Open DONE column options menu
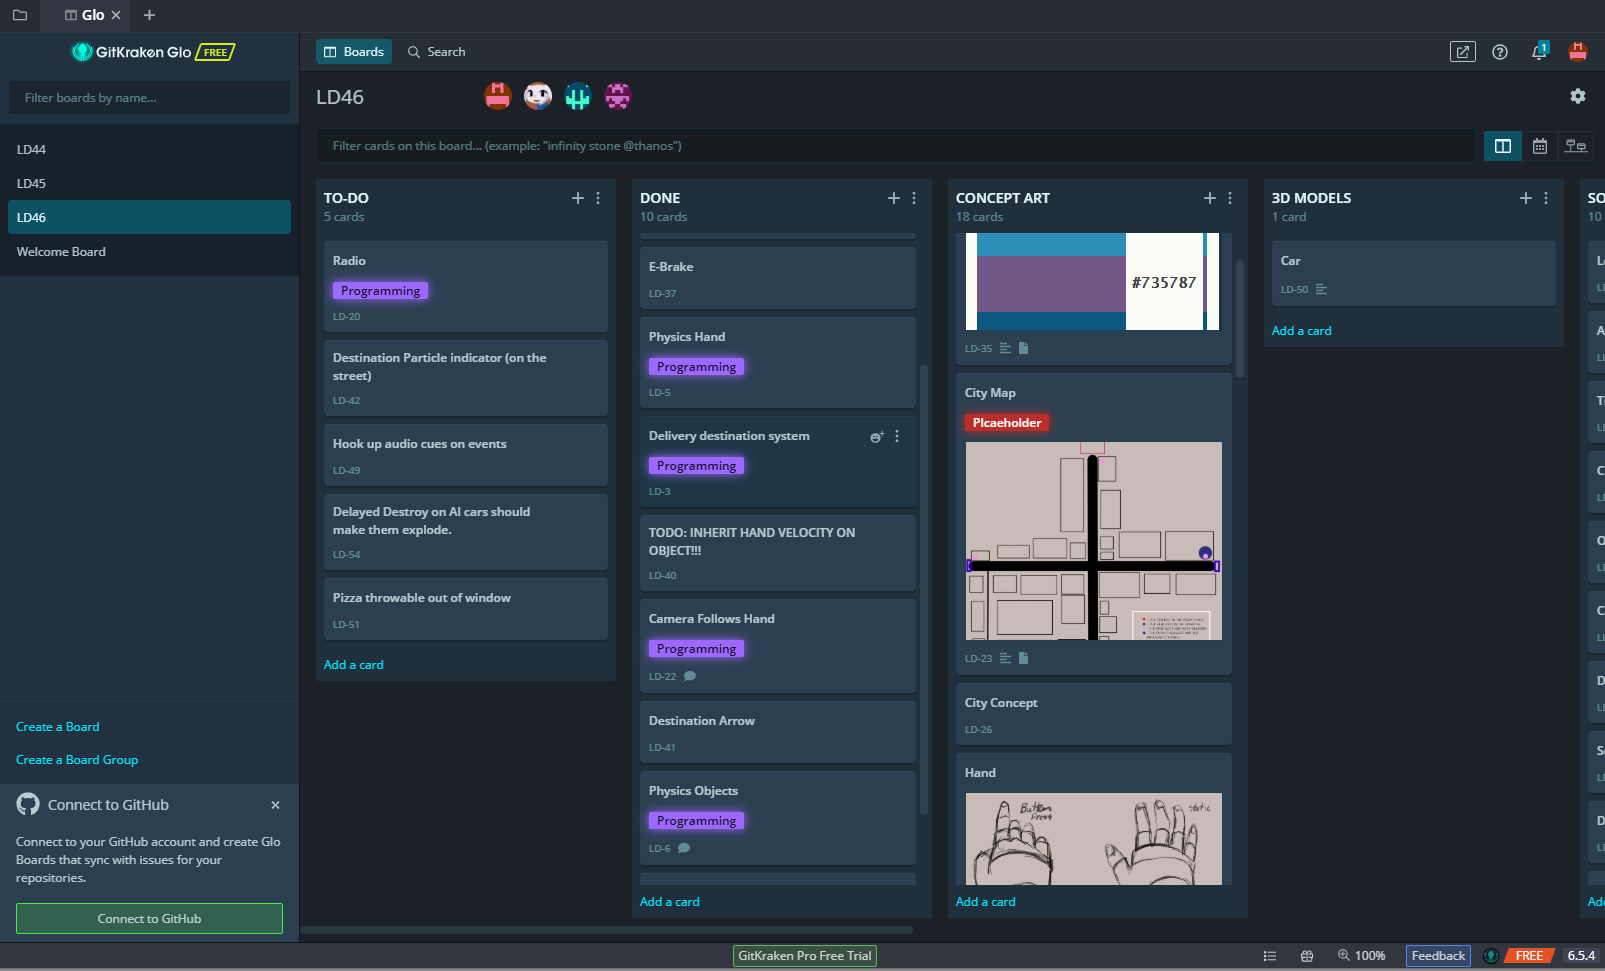This screenshot has width=1605, height=971. 914,198
